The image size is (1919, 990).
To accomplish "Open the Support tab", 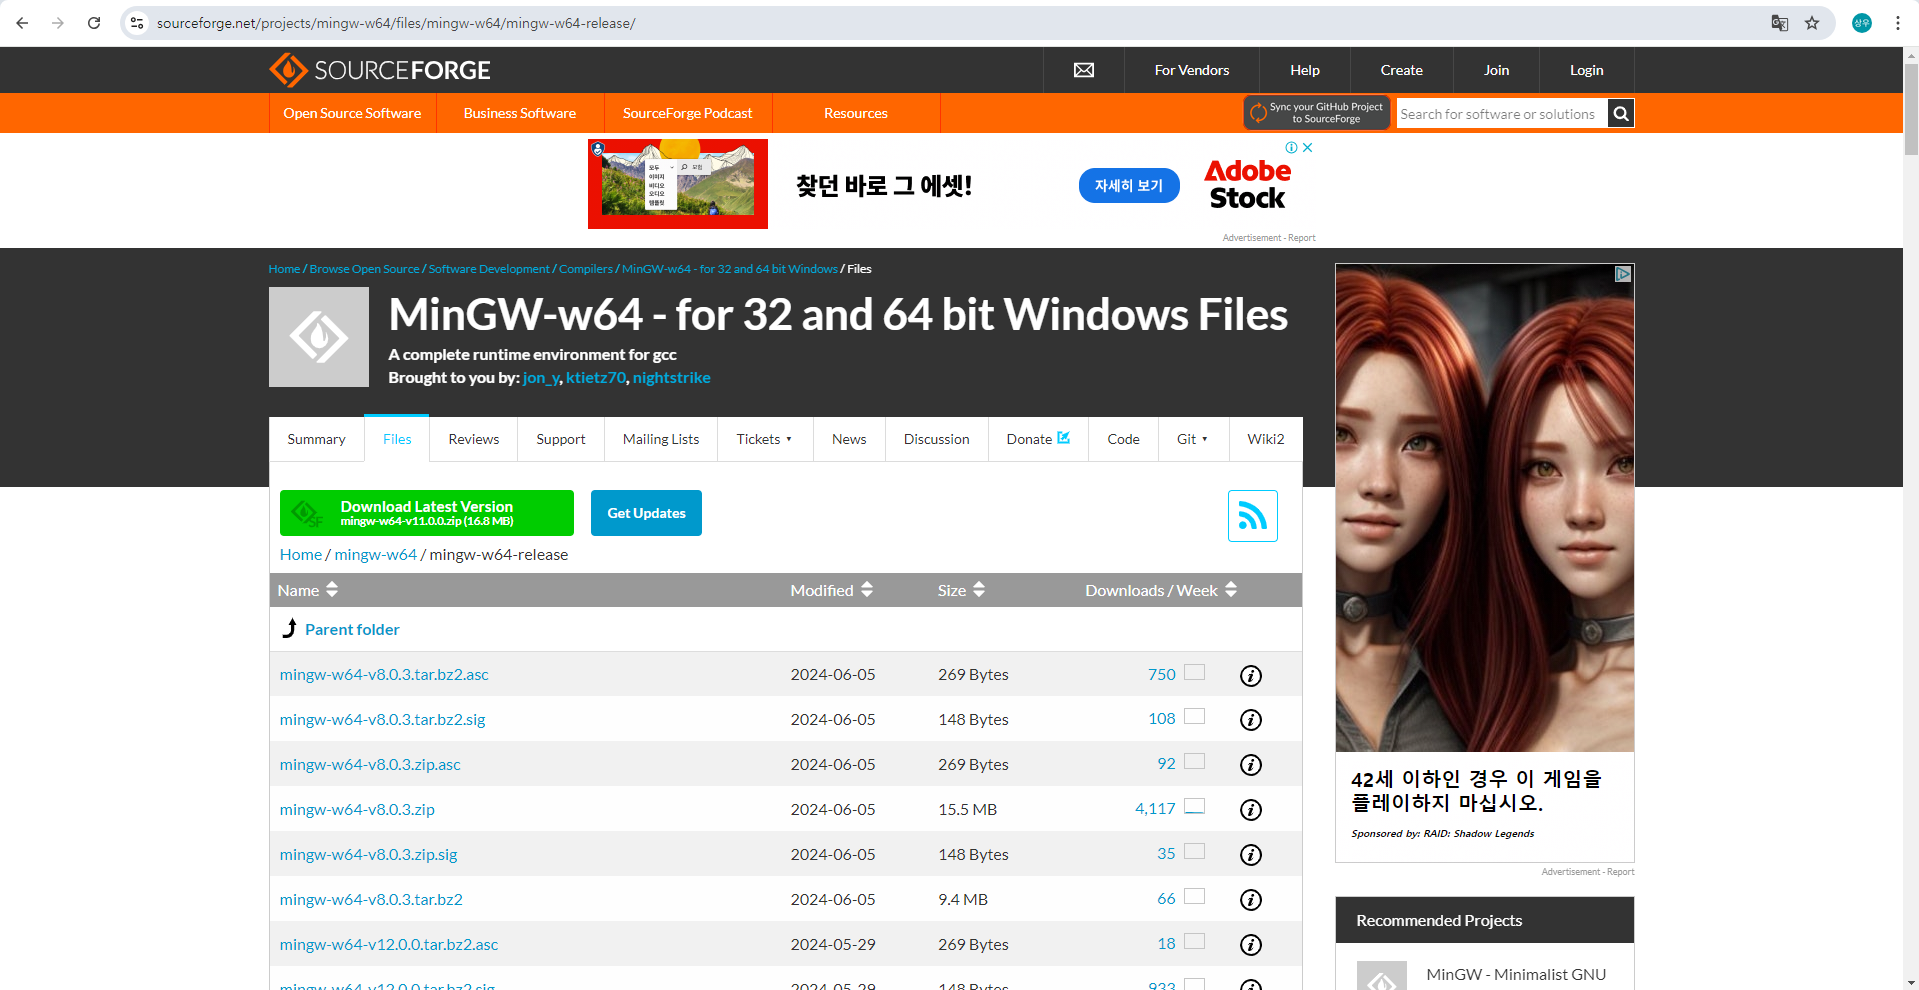I will 561,439.
